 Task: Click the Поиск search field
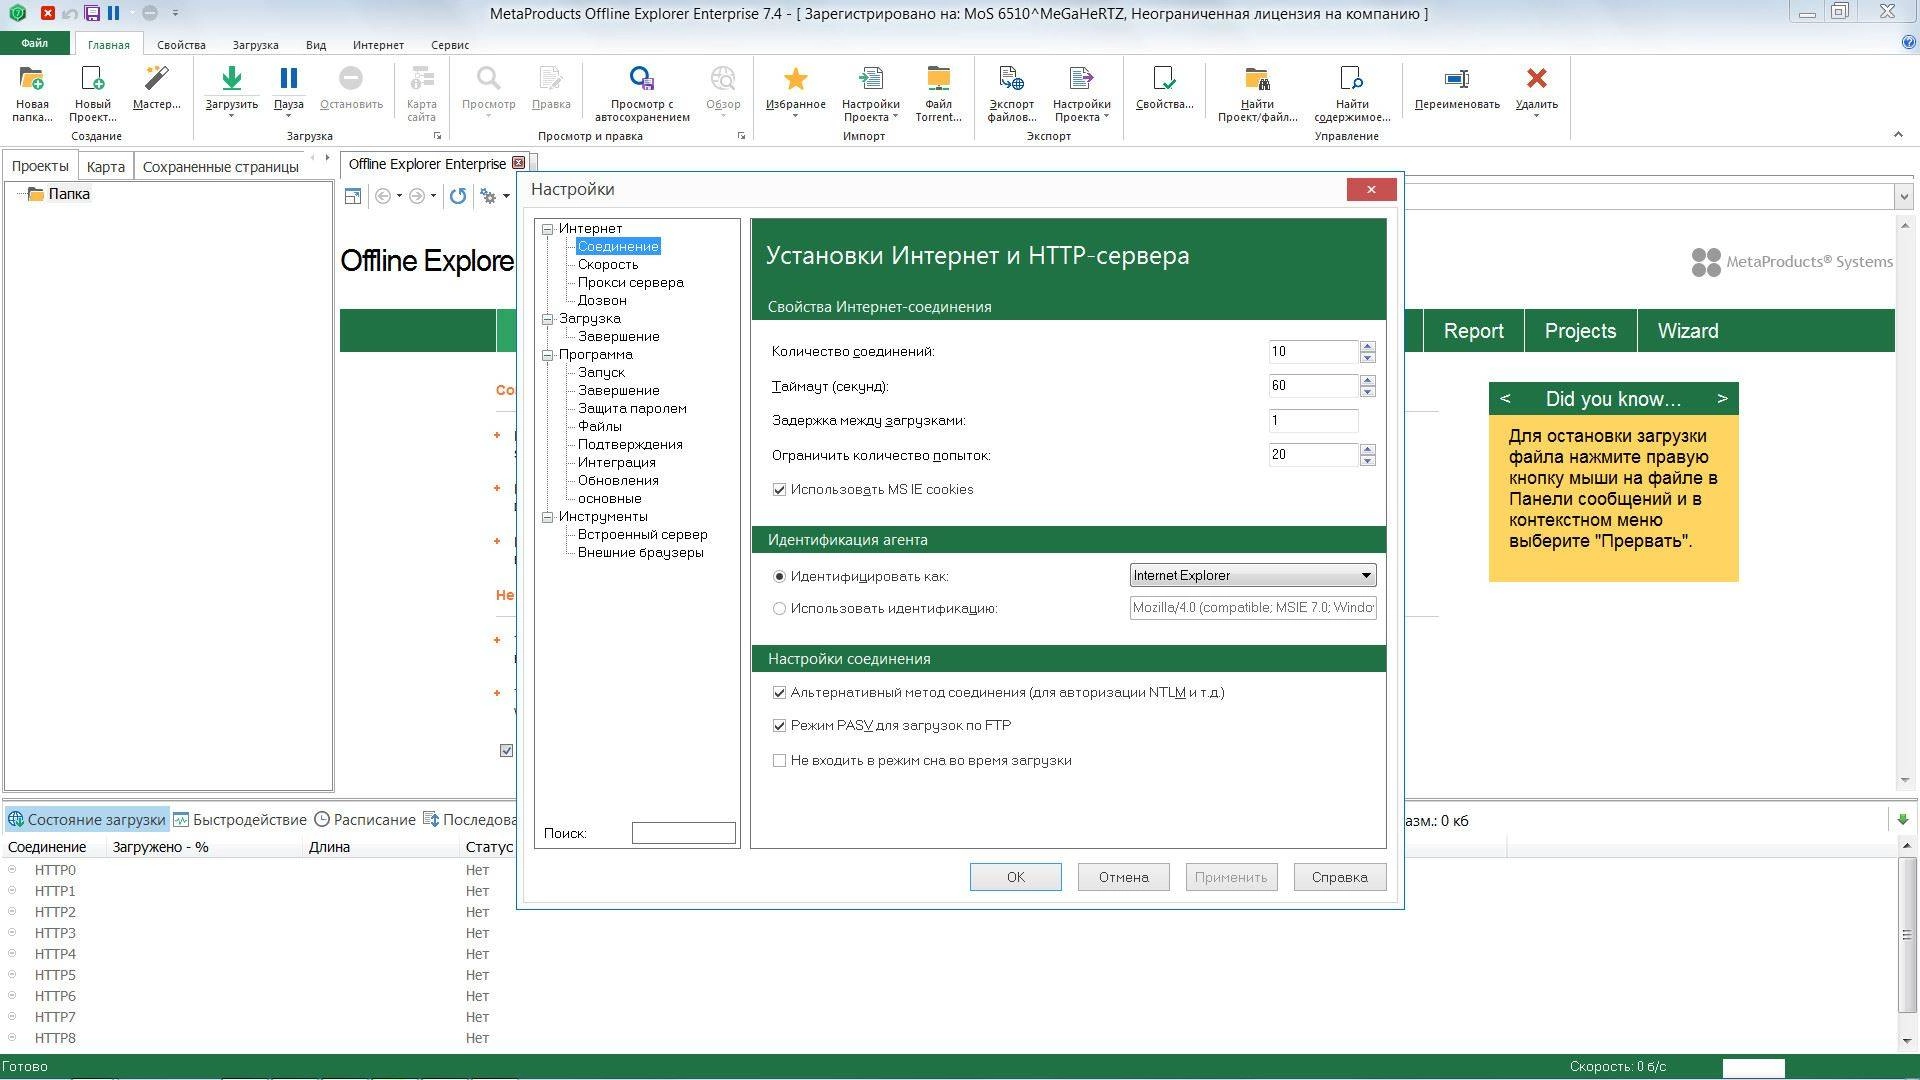point(683,833)
